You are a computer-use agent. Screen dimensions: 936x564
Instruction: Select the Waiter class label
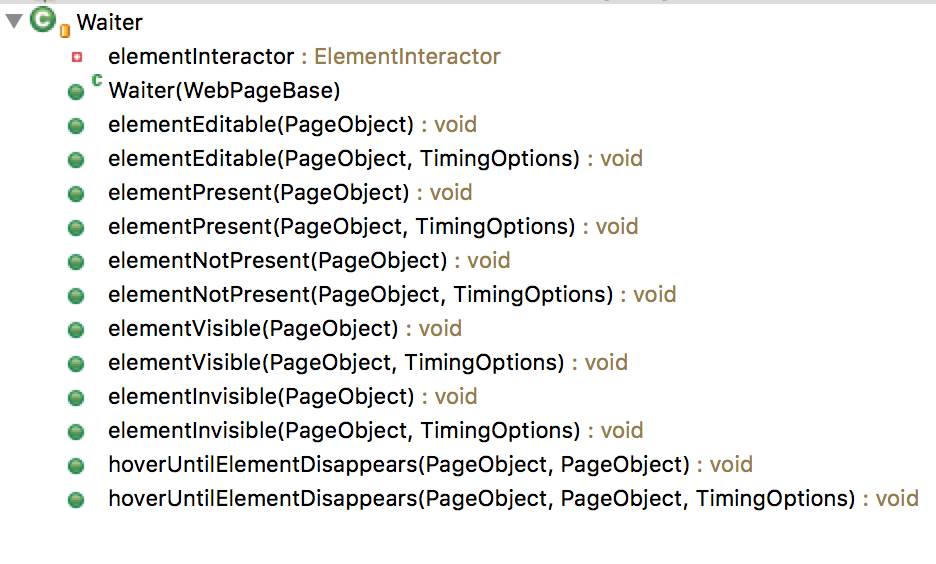tap(109, 22)
